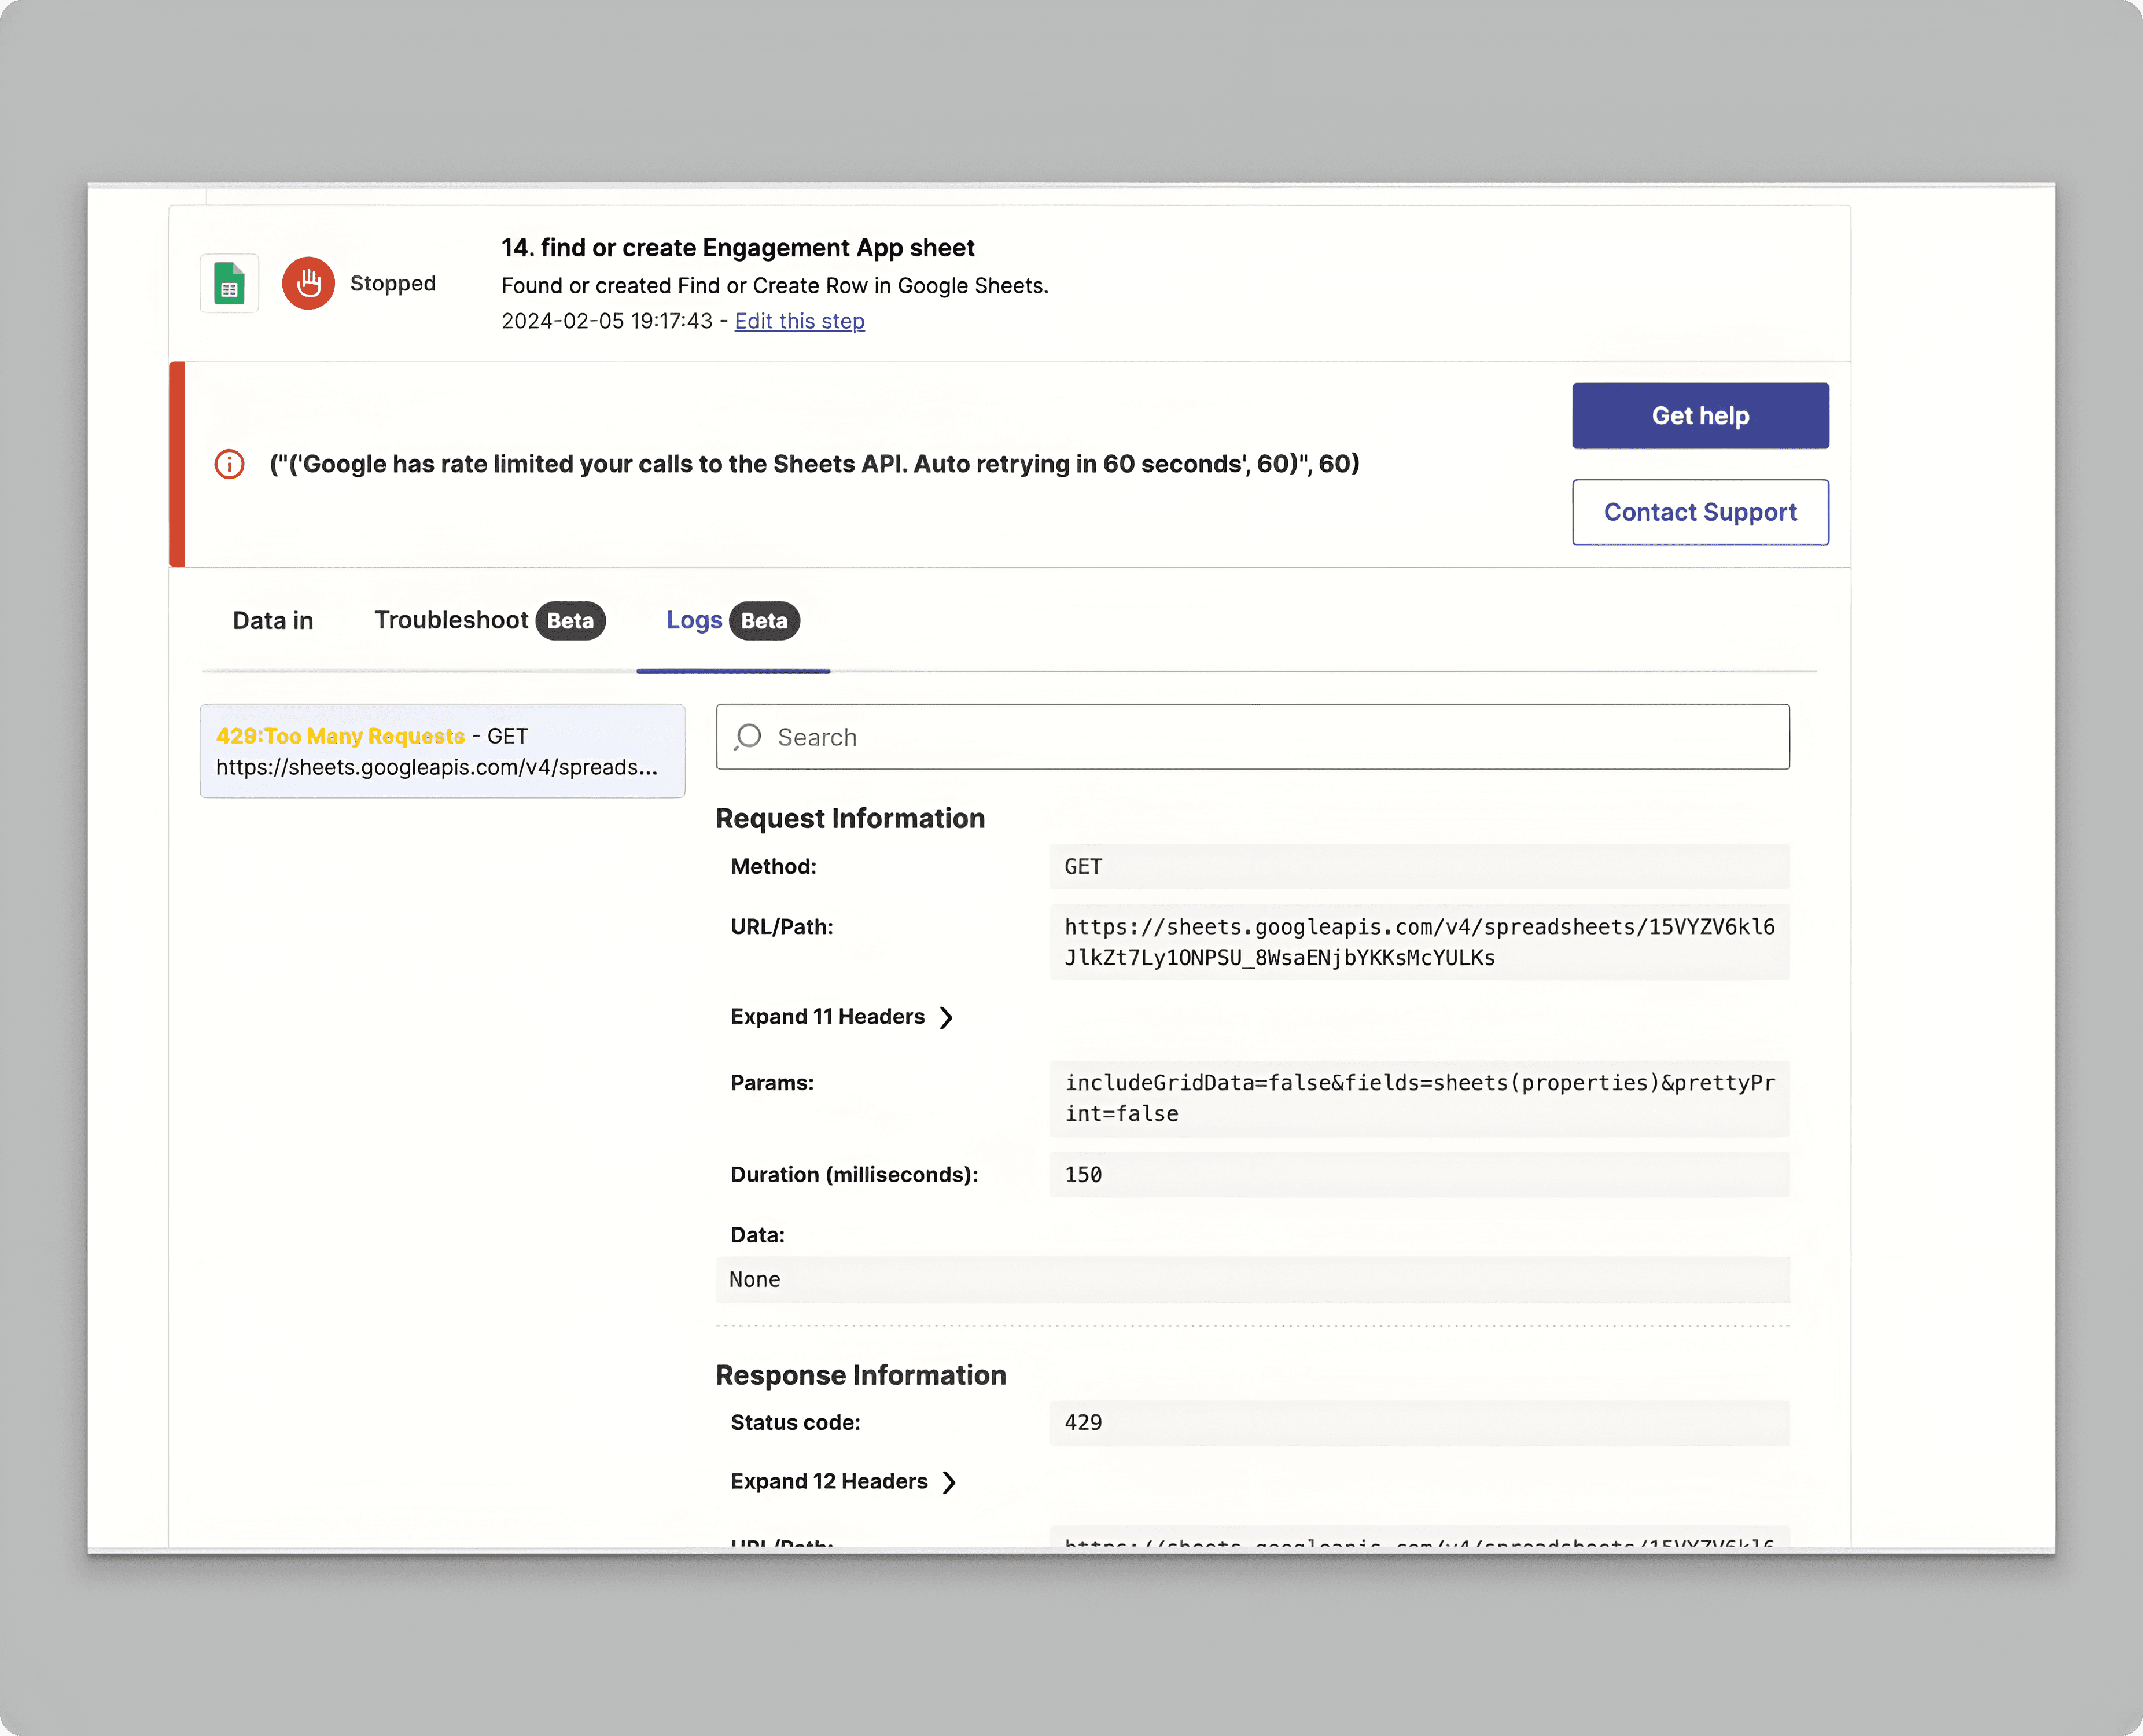Select the Logs tab
The height and width of the screenshot is (1736, 2143).
point(694,621)
